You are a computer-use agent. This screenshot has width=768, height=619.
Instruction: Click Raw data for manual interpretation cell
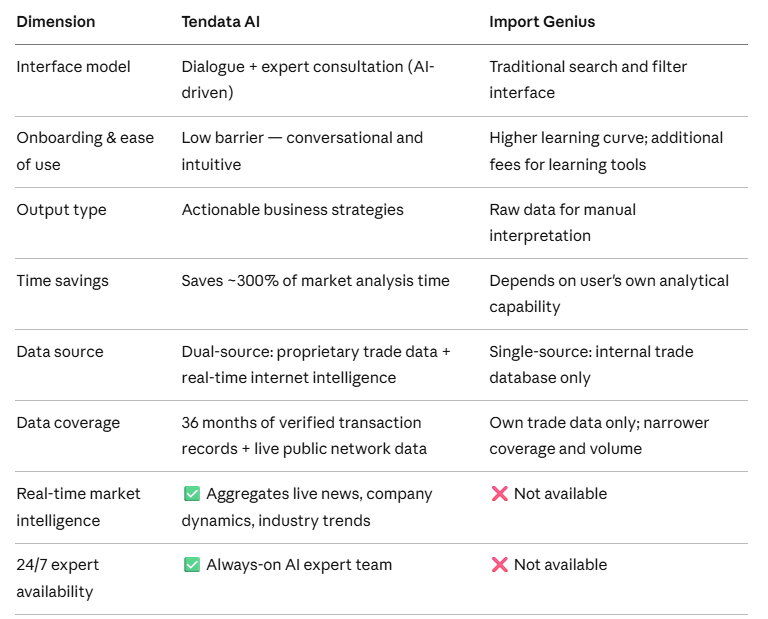coord(563,222)
